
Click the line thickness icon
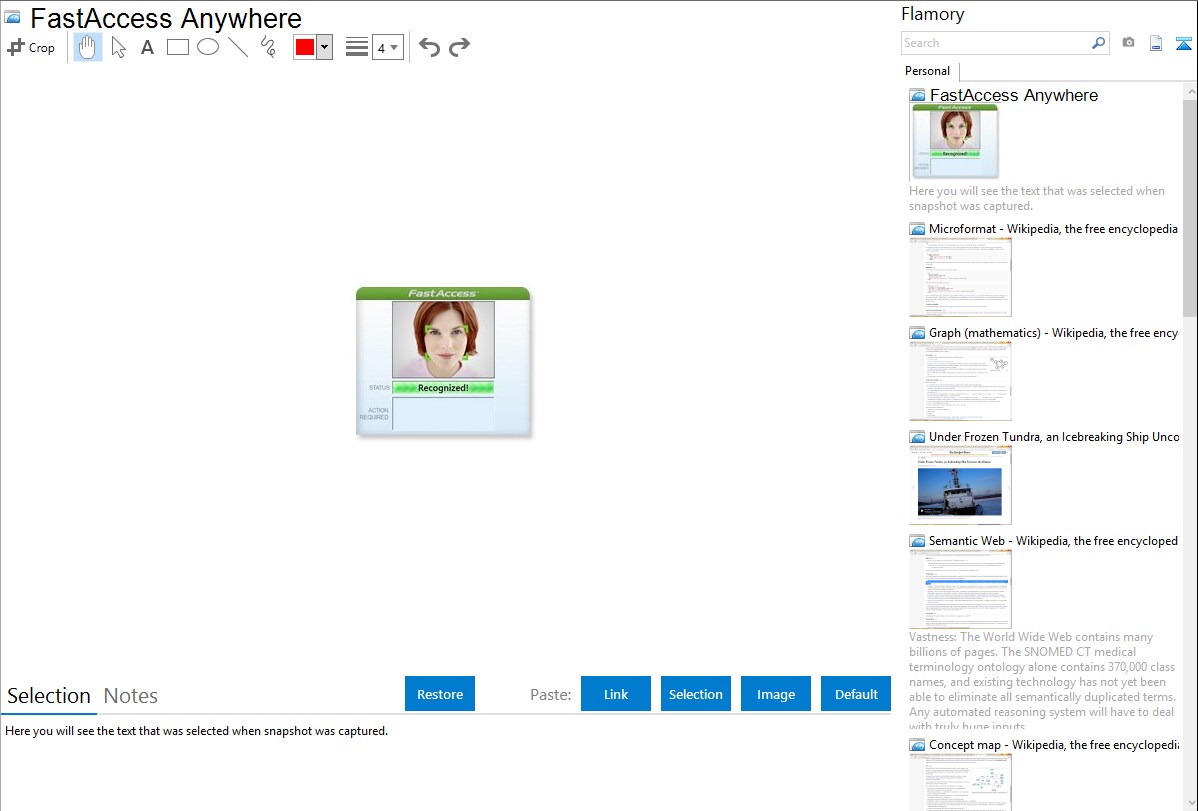point(357,47)
